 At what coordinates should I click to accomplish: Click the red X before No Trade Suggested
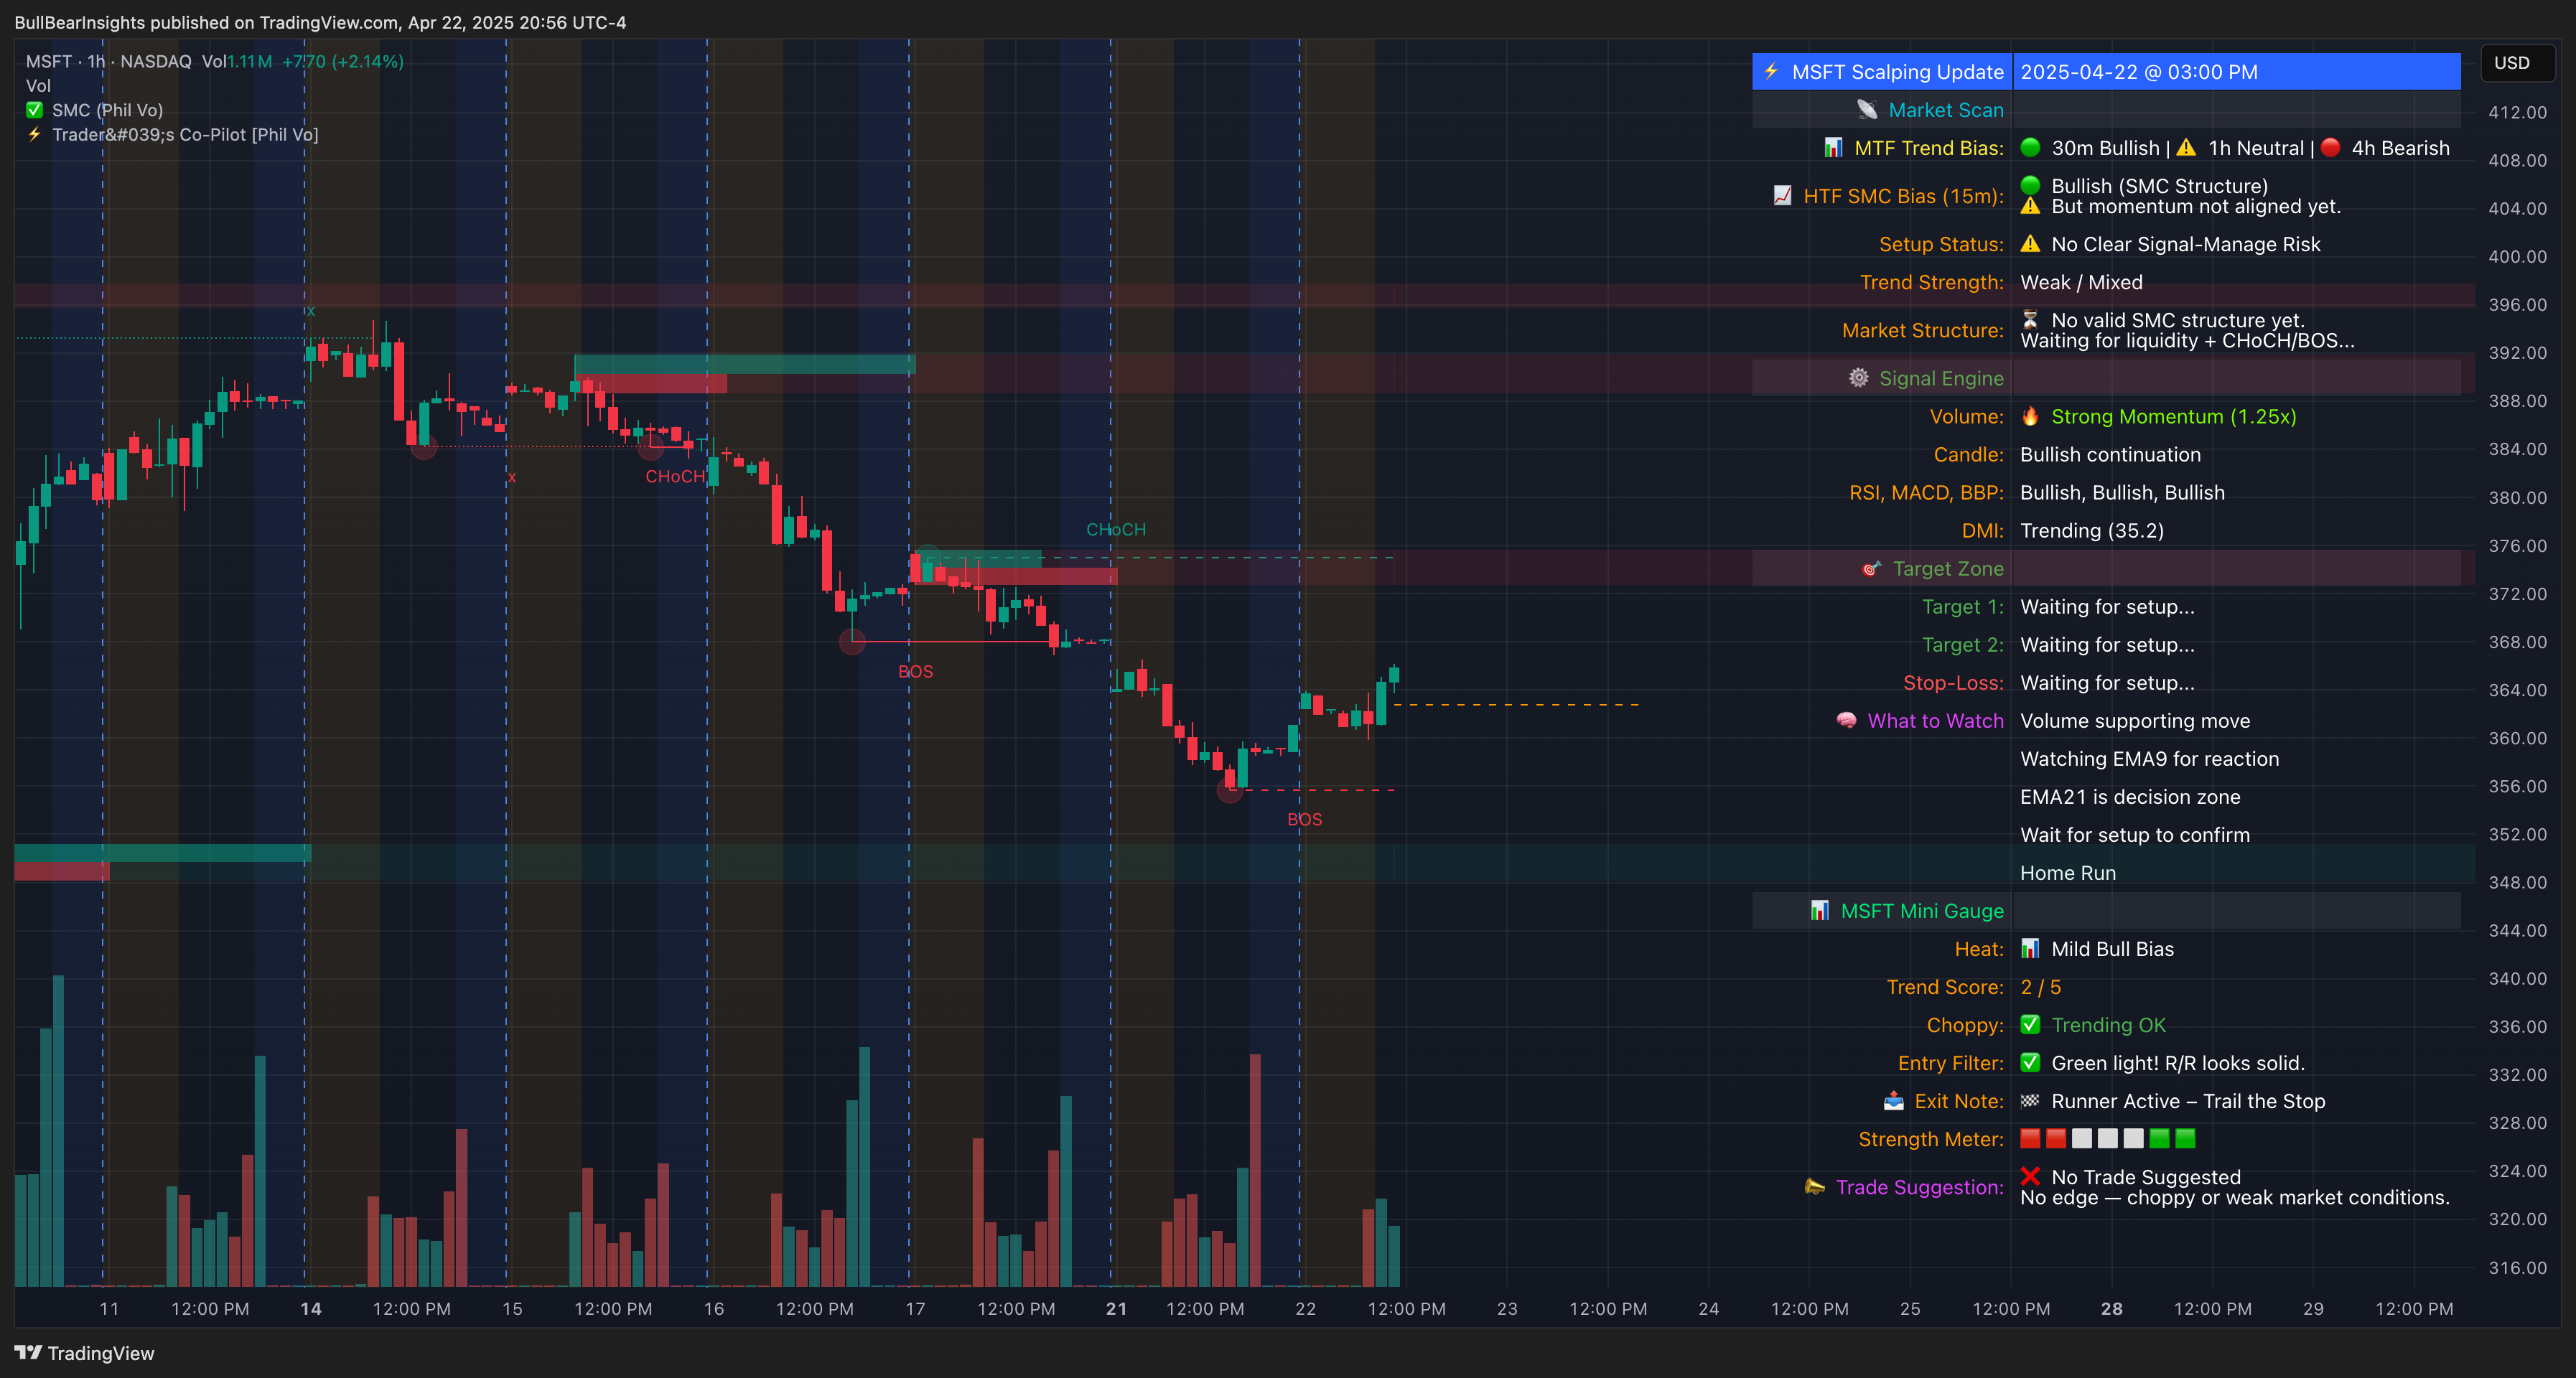[2030, 1176]
